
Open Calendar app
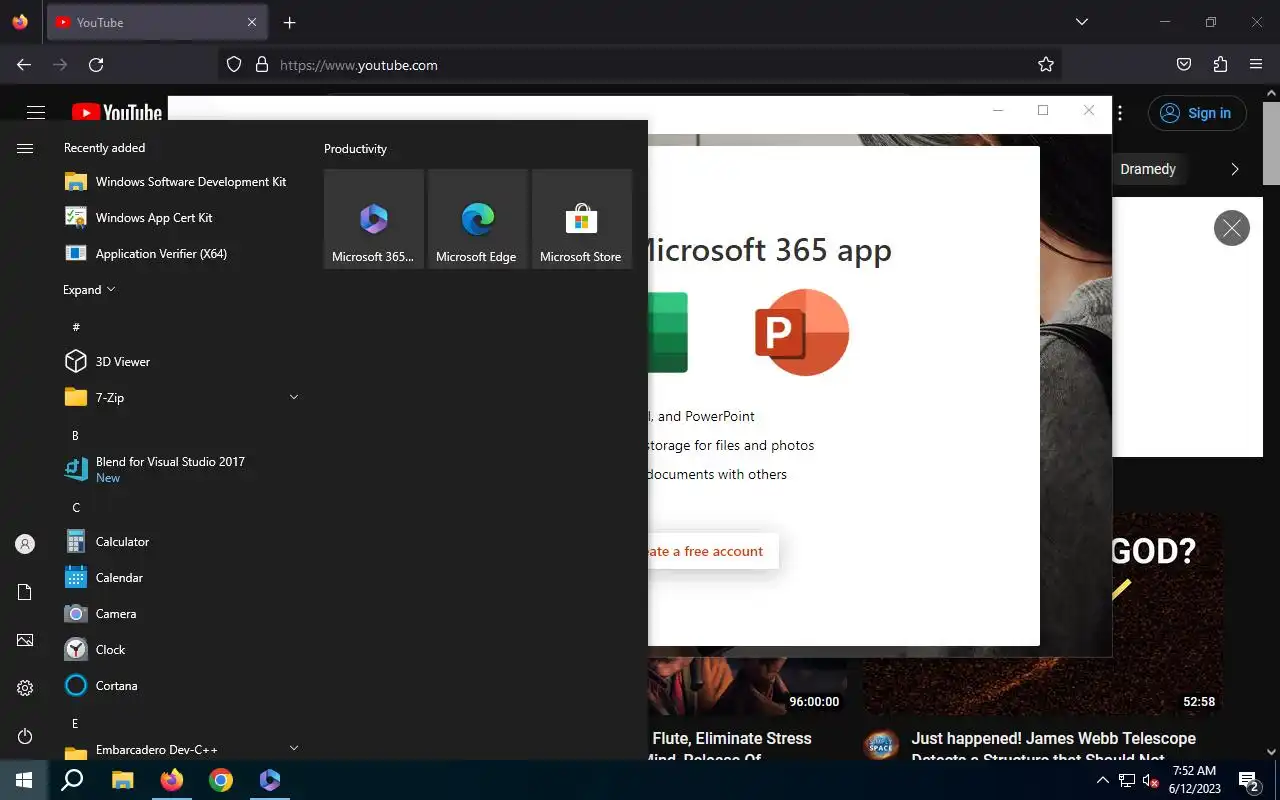click(180, 578)
